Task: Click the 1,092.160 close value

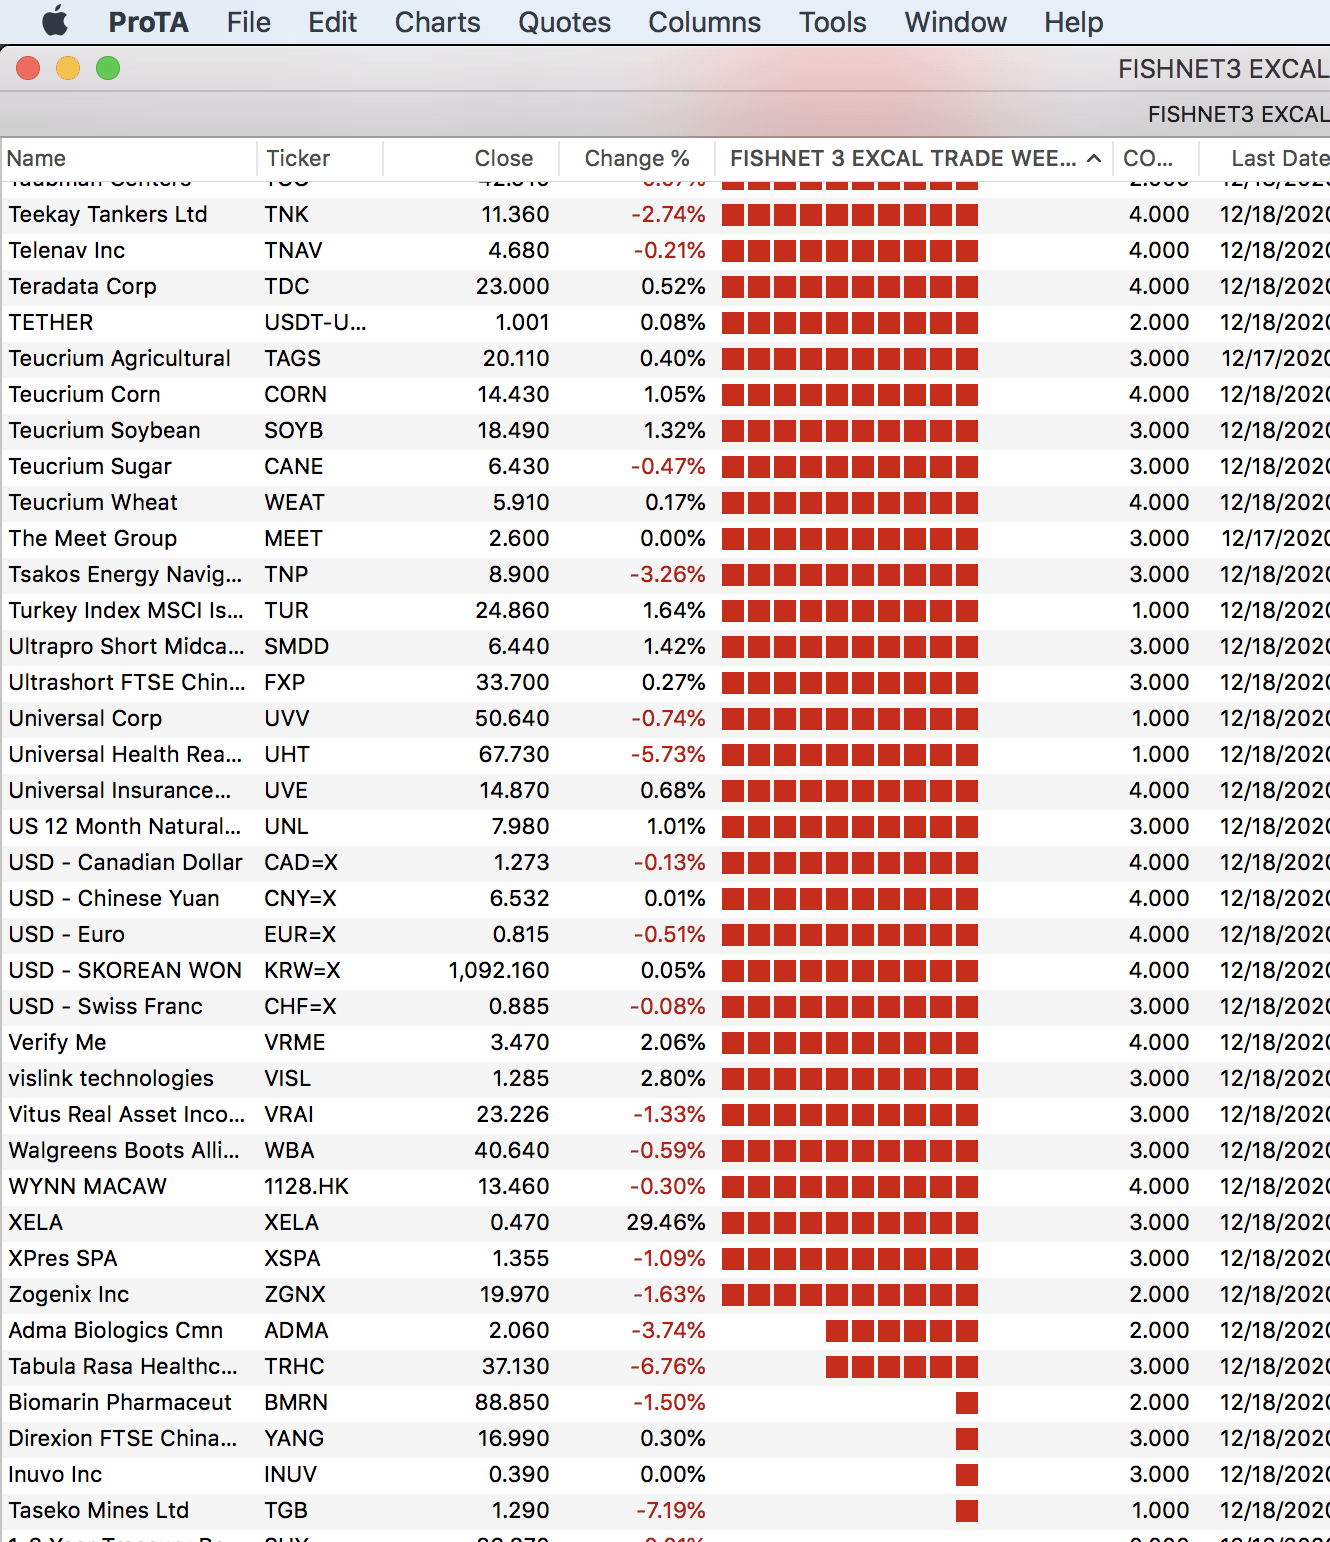Action: pos(498,970)
